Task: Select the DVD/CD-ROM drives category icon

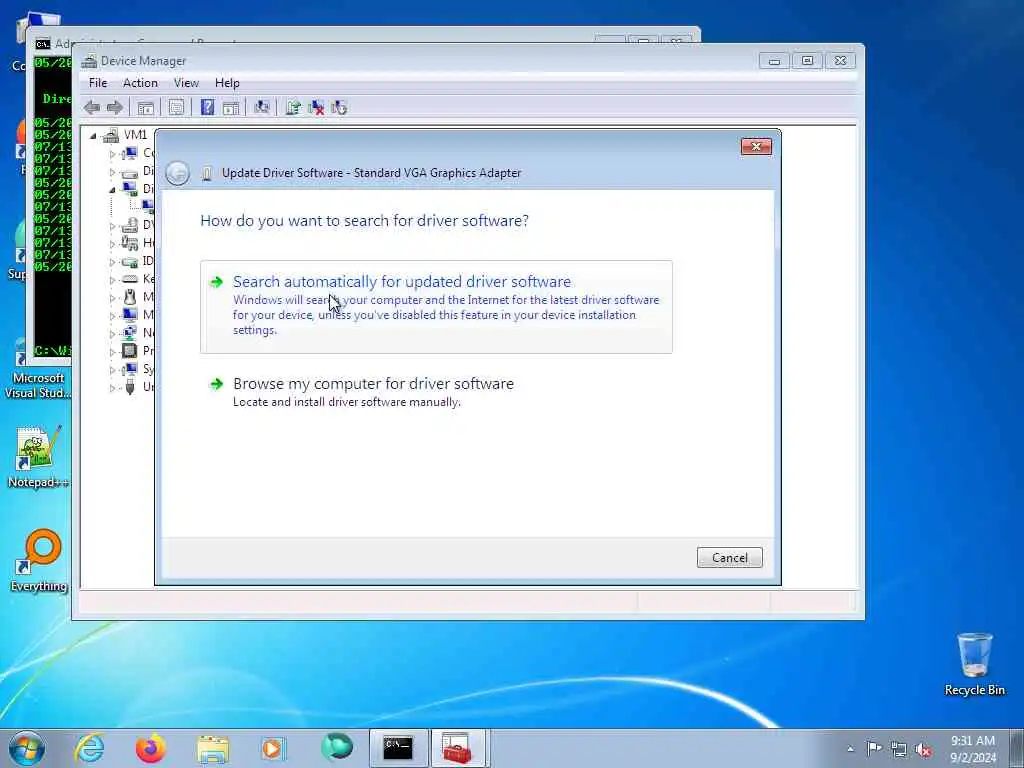Action: click(x=130, y=225)
